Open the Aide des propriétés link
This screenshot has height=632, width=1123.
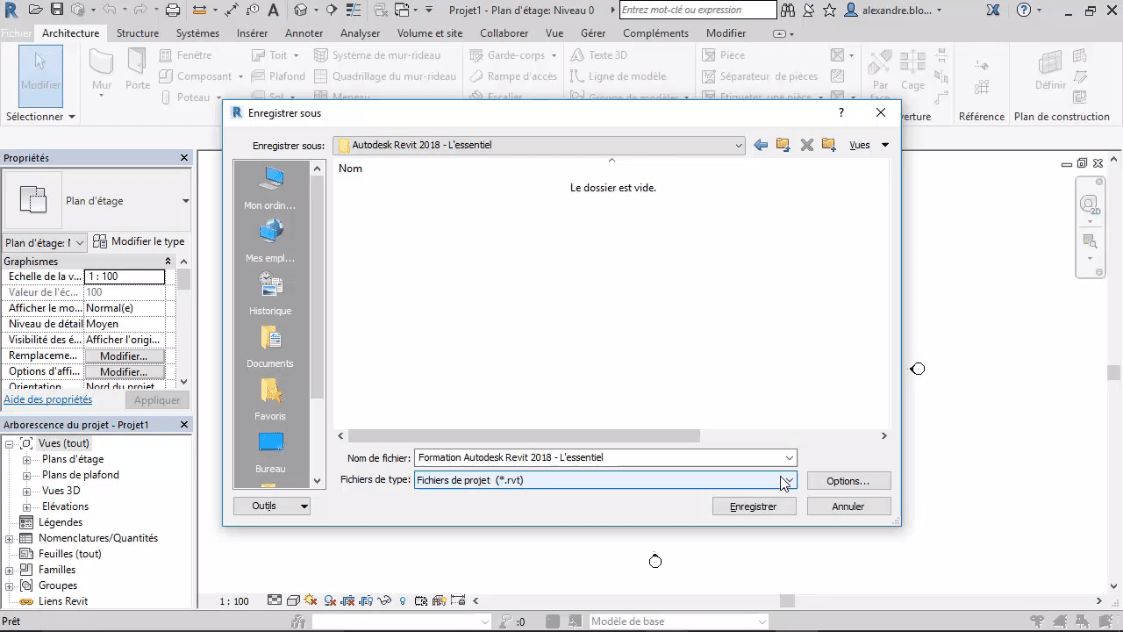point(48,400)
